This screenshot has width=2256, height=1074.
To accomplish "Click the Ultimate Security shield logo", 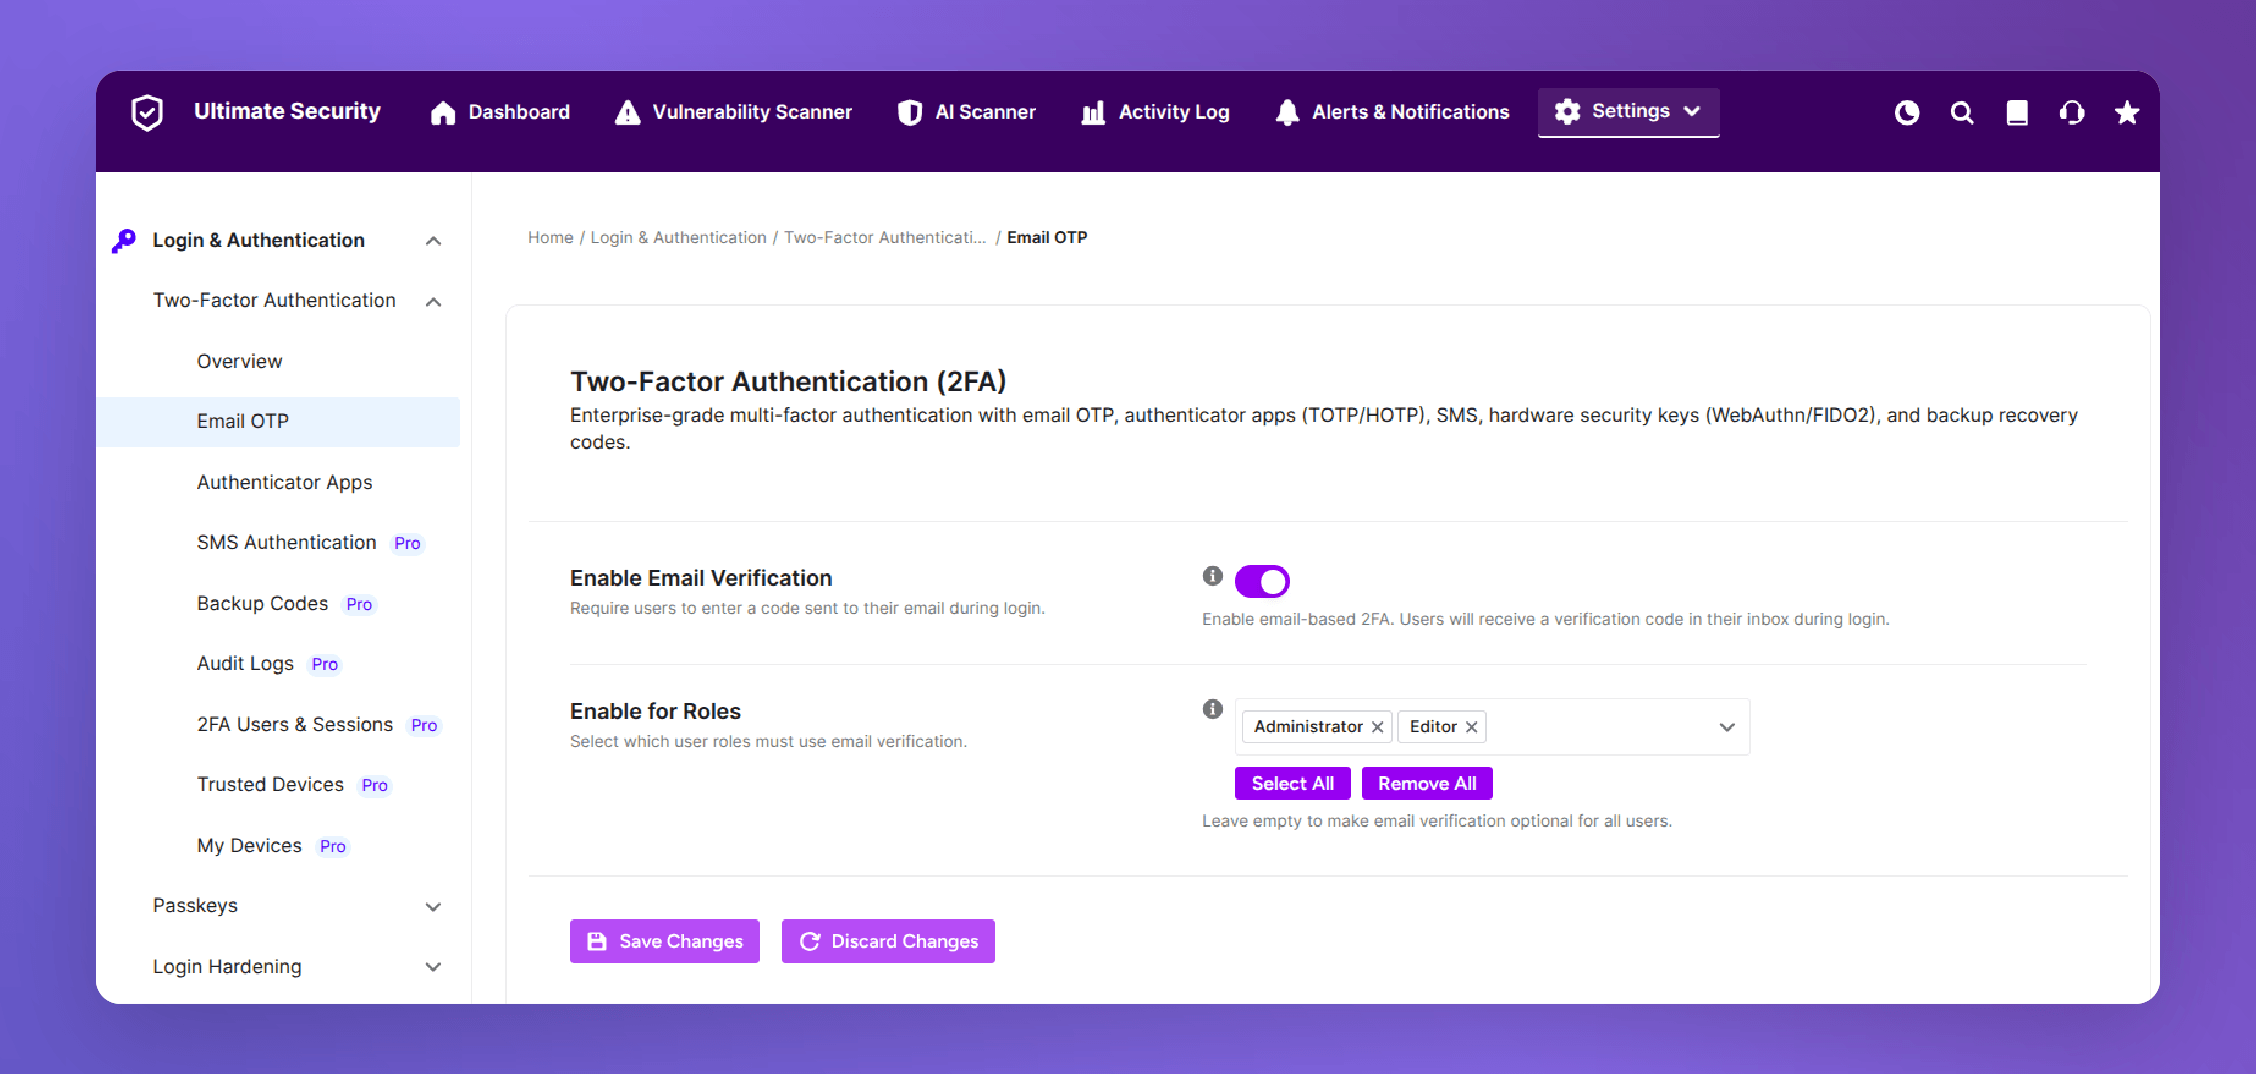I will pyautogui.click(x=147, y=112).
